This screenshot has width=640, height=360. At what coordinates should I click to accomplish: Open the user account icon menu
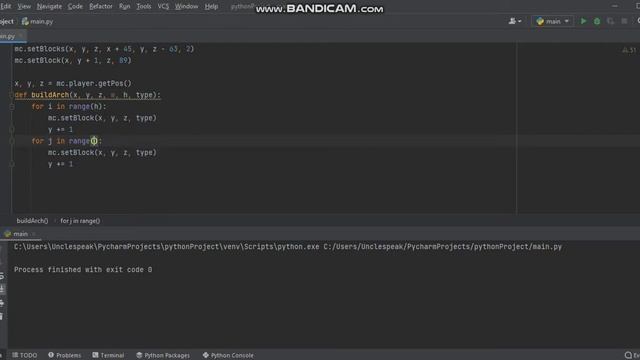515,21
